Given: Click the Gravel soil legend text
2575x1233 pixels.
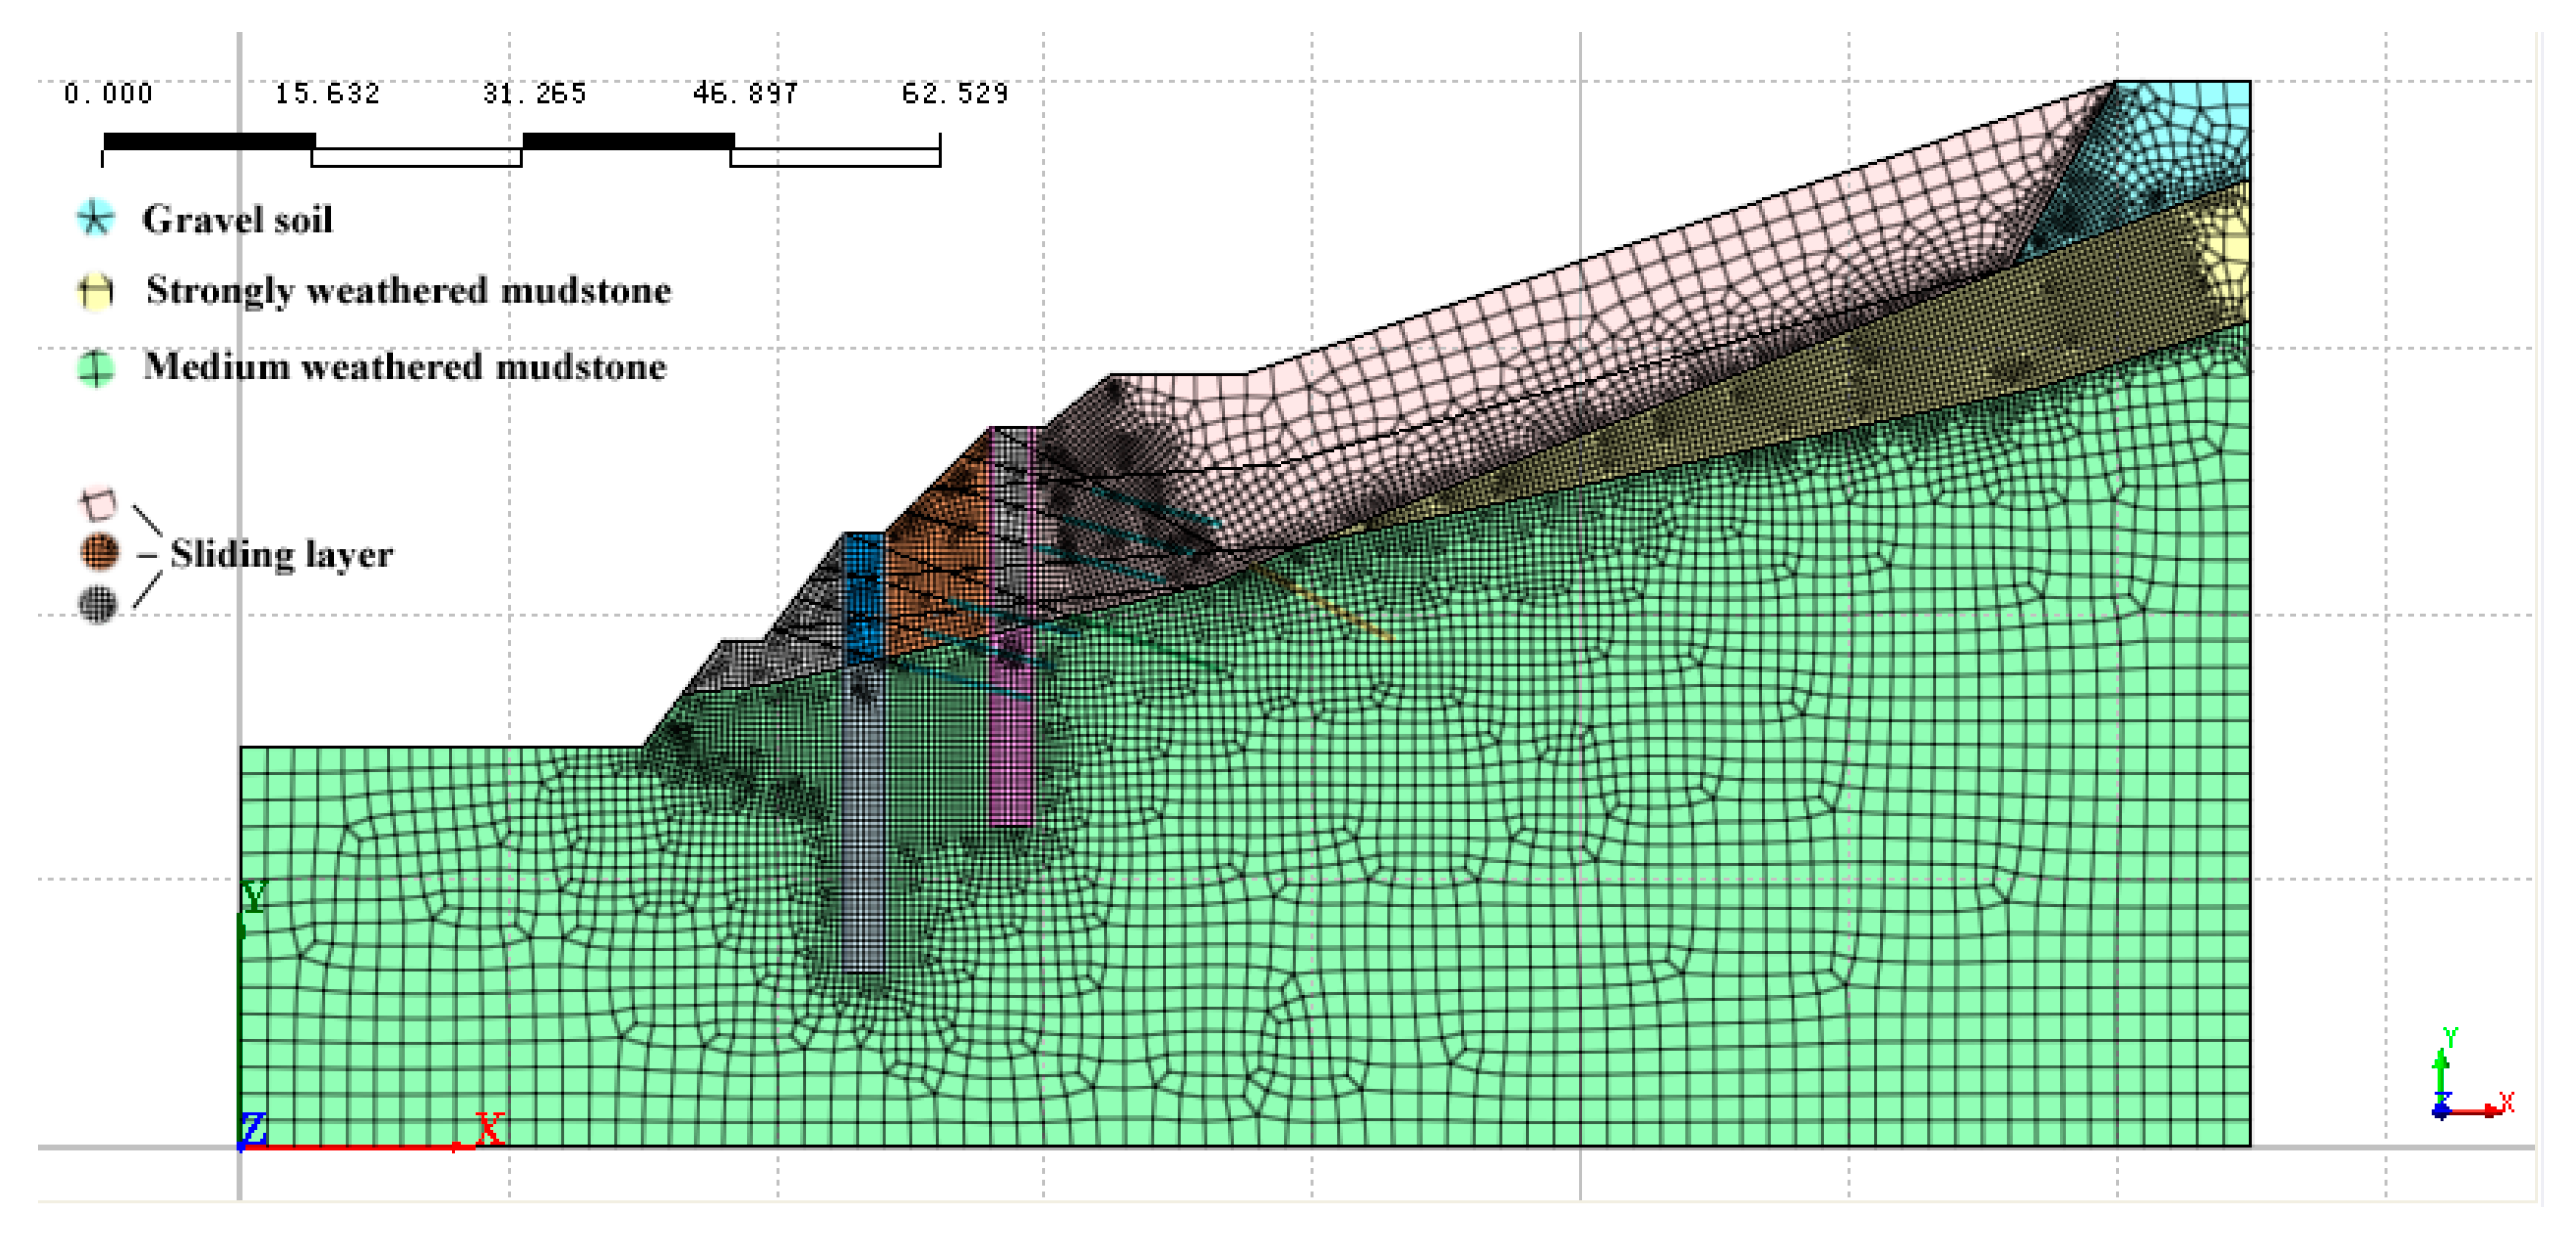Looking at the screenshot, I should [237, 219].
